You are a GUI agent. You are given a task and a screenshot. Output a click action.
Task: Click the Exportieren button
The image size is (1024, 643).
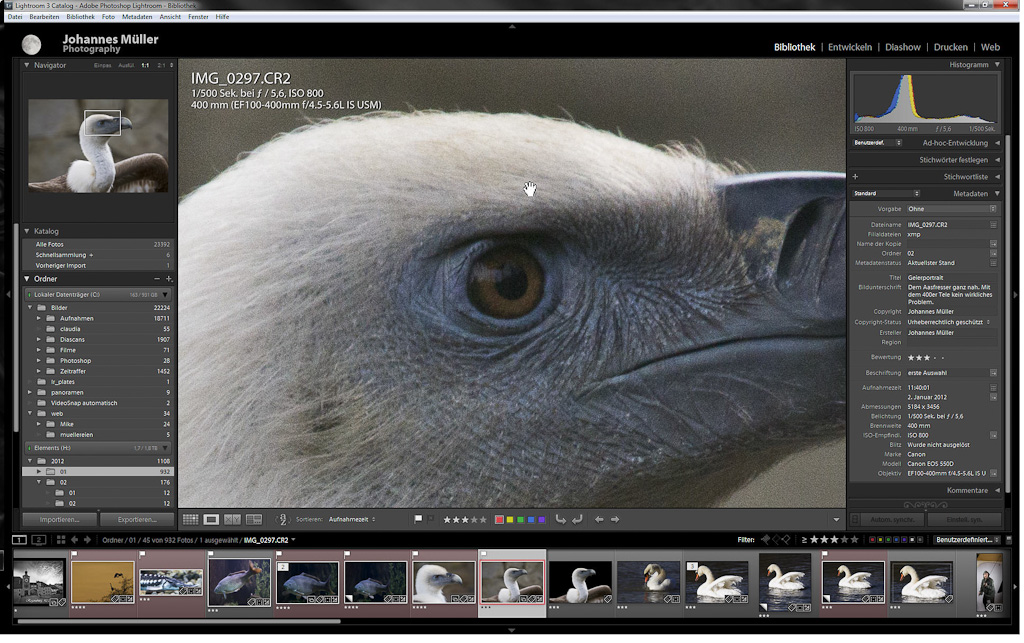click(x=137, y=520)
